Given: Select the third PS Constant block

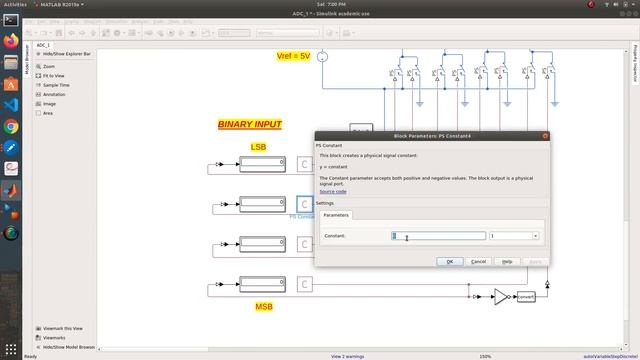Looking at the screenshot, I should [x=304, y=244].
